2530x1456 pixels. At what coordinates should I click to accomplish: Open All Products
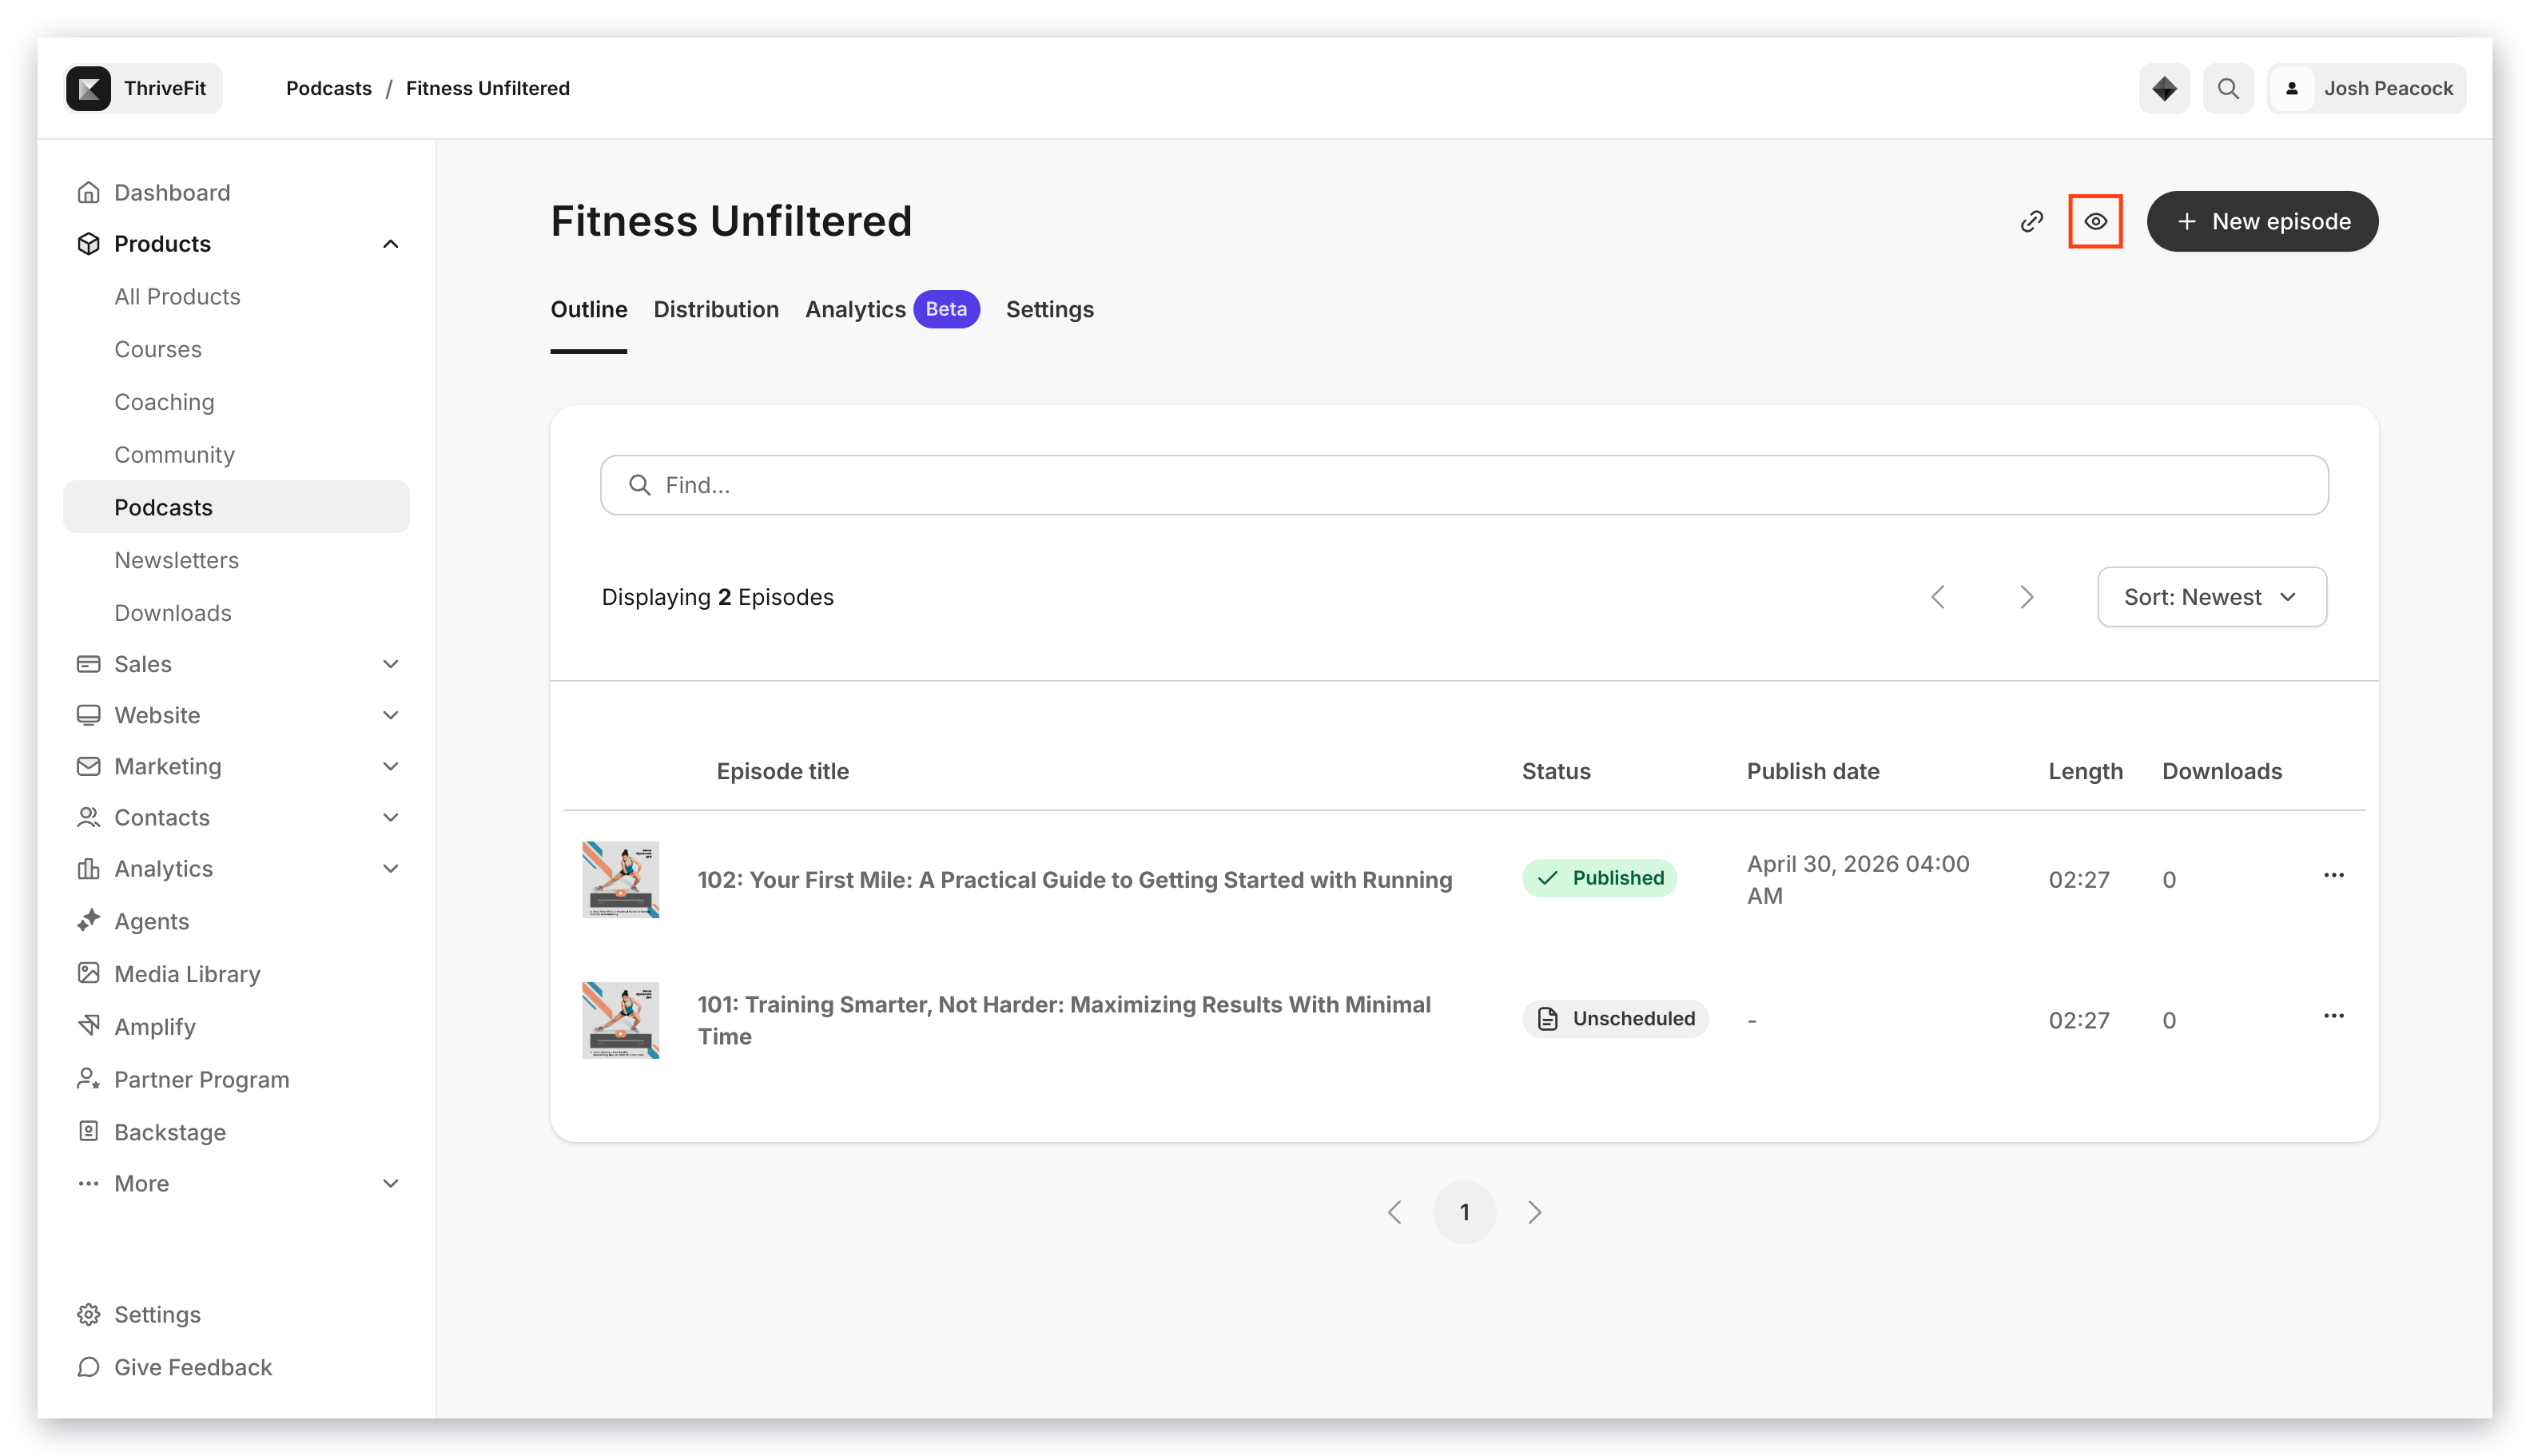click(177, 296)
